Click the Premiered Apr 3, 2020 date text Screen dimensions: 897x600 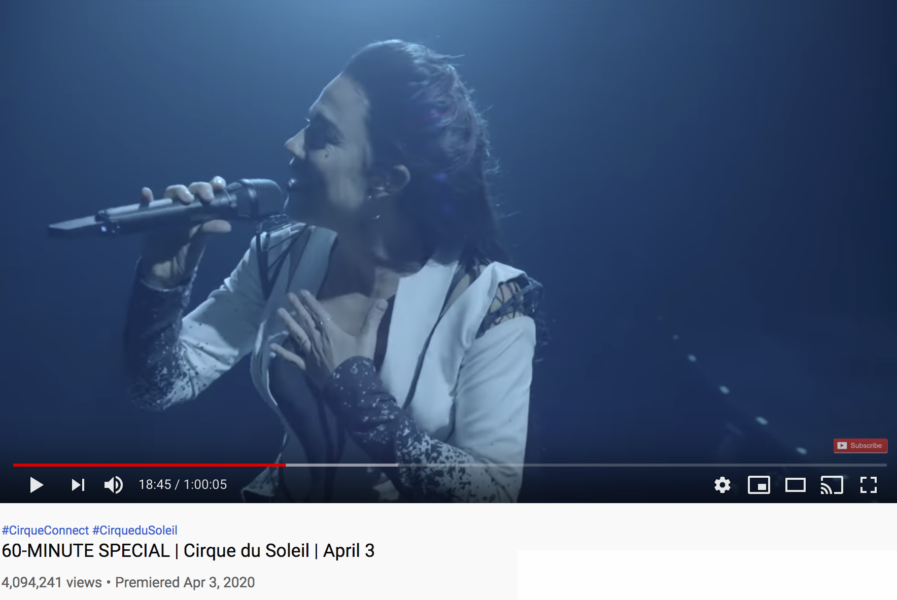pyautogui.click(x=185, y=582)
